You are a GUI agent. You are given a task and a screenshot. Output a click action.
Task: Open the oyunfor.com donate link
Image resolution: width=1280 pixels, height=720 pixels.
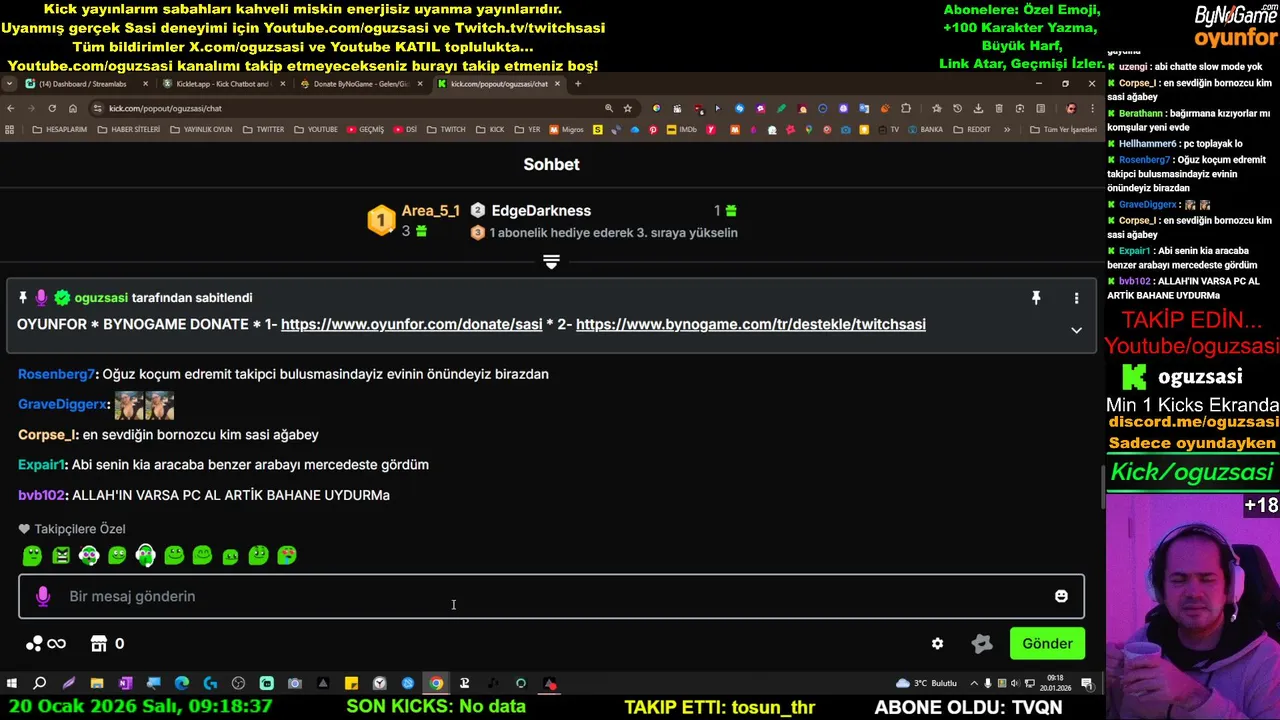point(411,324)
